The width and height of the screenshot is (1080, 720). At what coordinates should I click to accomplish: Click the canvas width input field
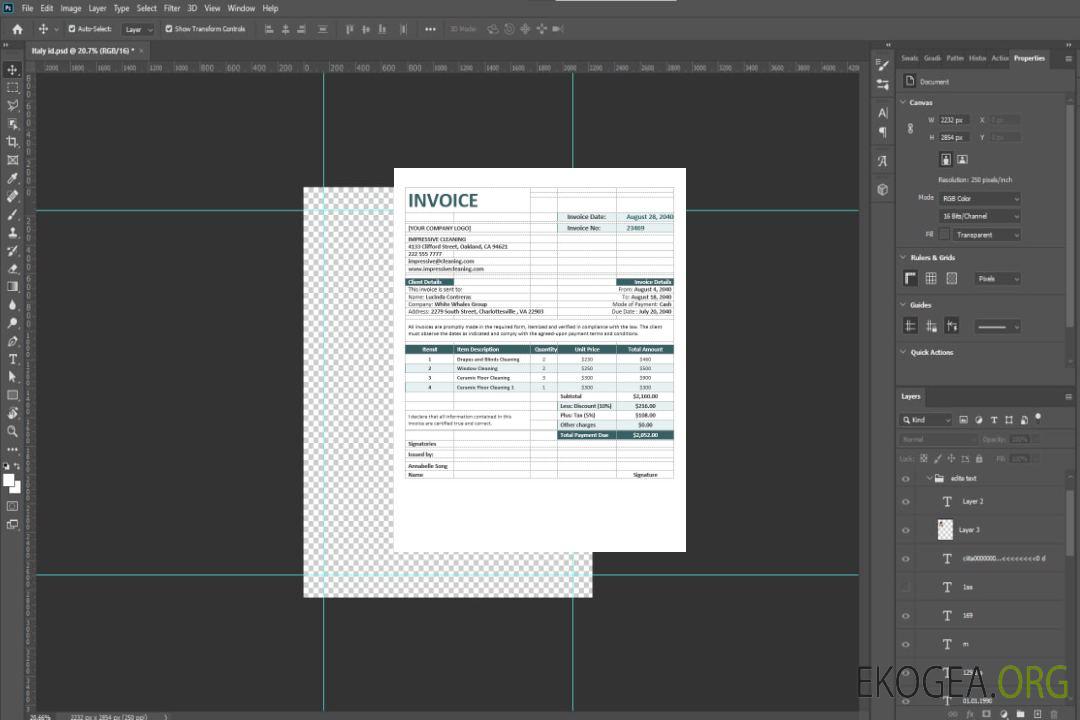[954, 120]
